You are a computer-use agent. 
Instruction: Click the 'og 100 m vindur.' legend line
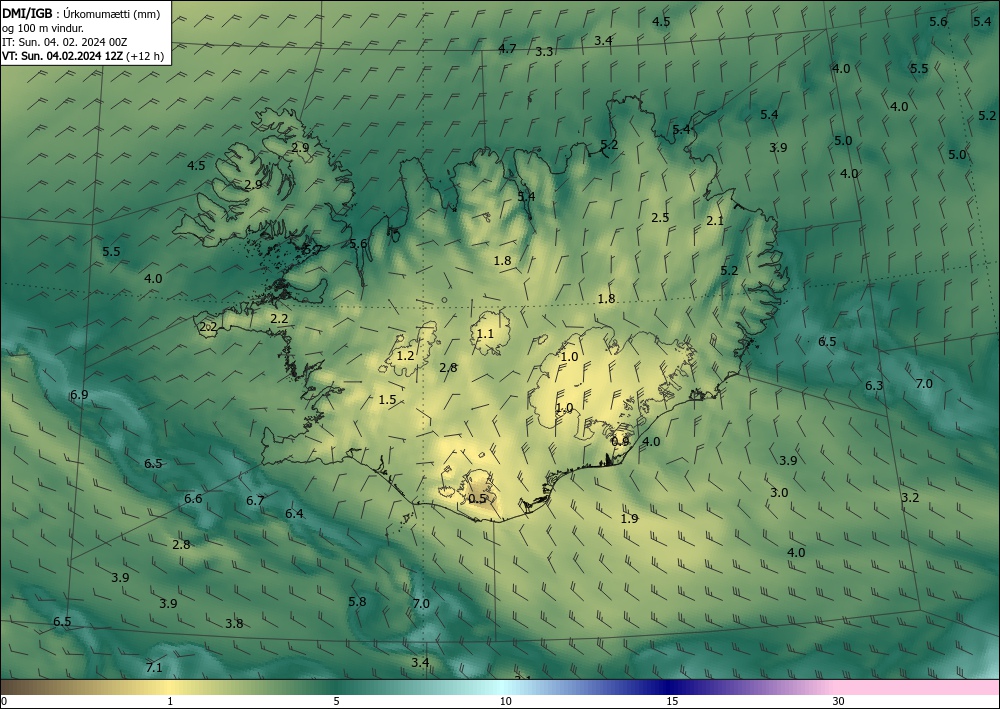(x=43, y=28)
